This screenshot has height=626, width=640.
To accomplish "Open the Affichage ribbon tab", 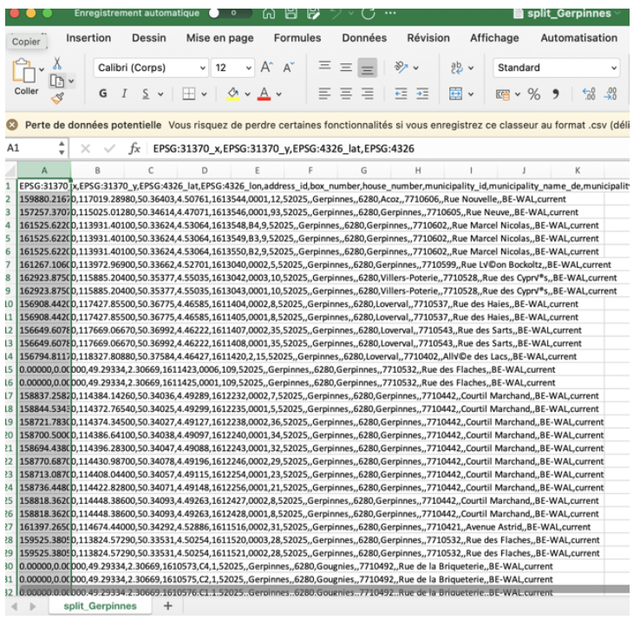I will (x=494, y=38).
